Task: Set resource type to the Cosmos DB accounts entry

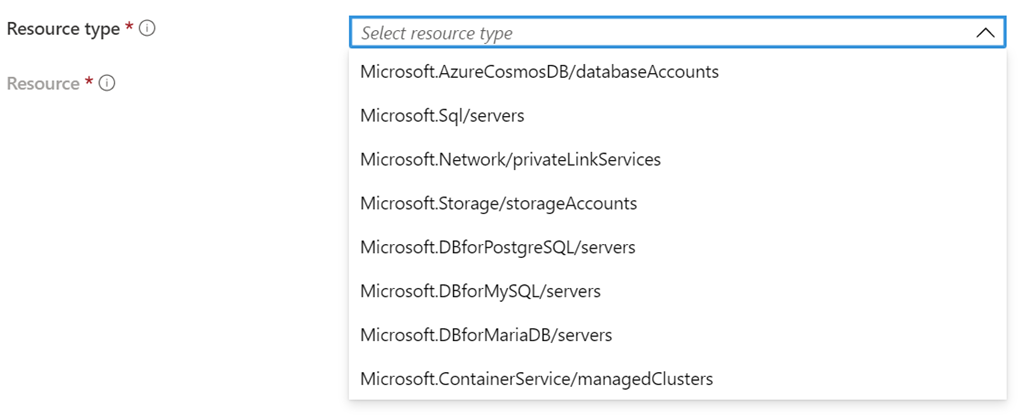Action: [x=539, y=72]
